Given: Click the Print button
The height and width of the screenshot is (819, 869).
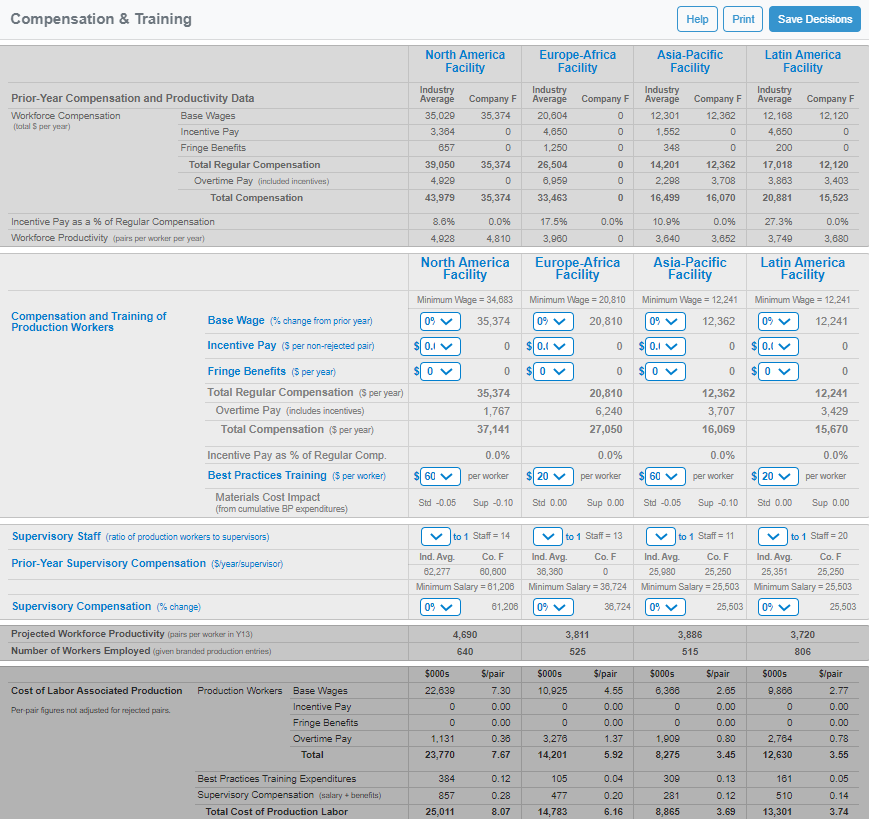Looking at the screenshot, I should click(x=743, y=19).
